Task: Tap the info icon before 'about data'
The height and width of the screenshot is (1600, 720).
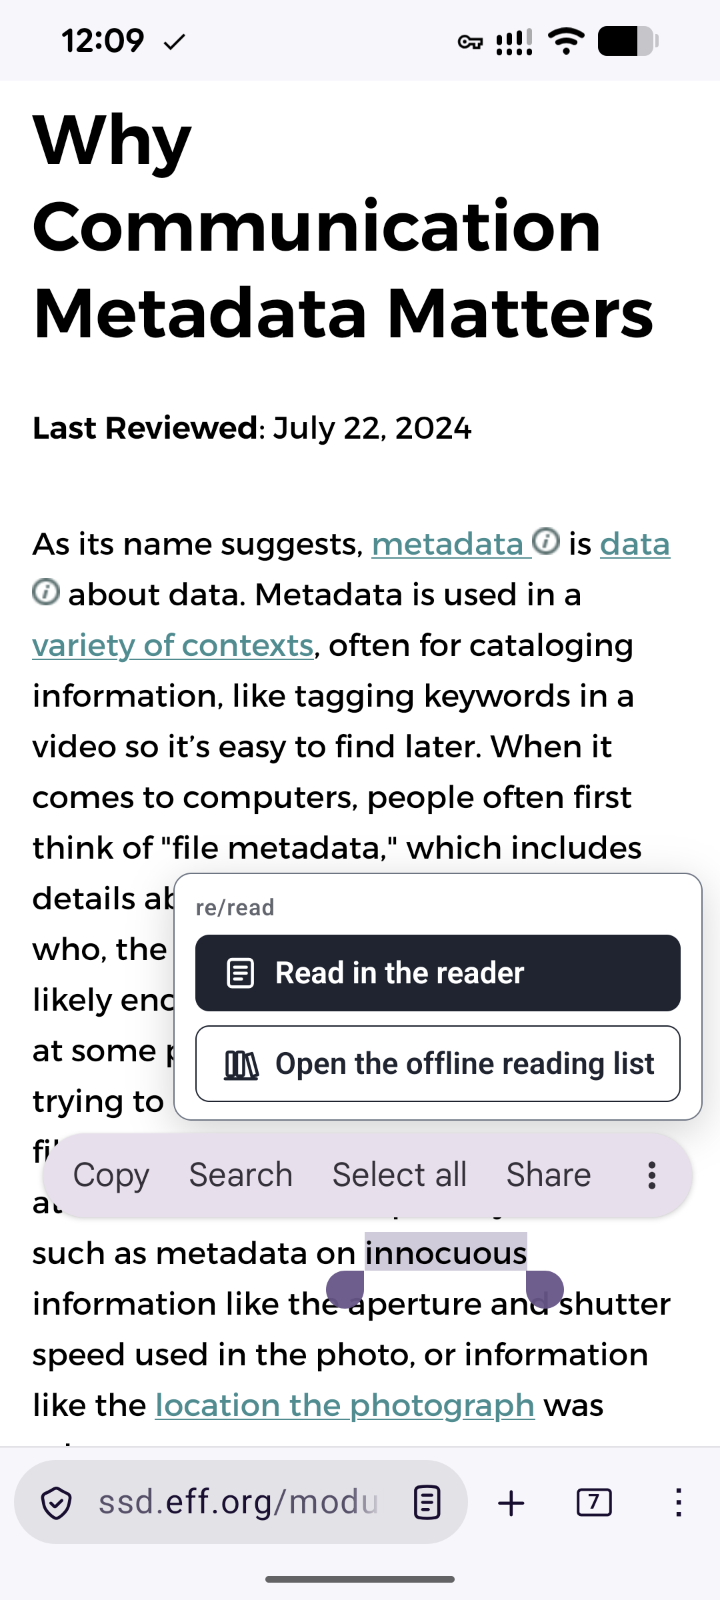Action: click(x=46, y=592)
